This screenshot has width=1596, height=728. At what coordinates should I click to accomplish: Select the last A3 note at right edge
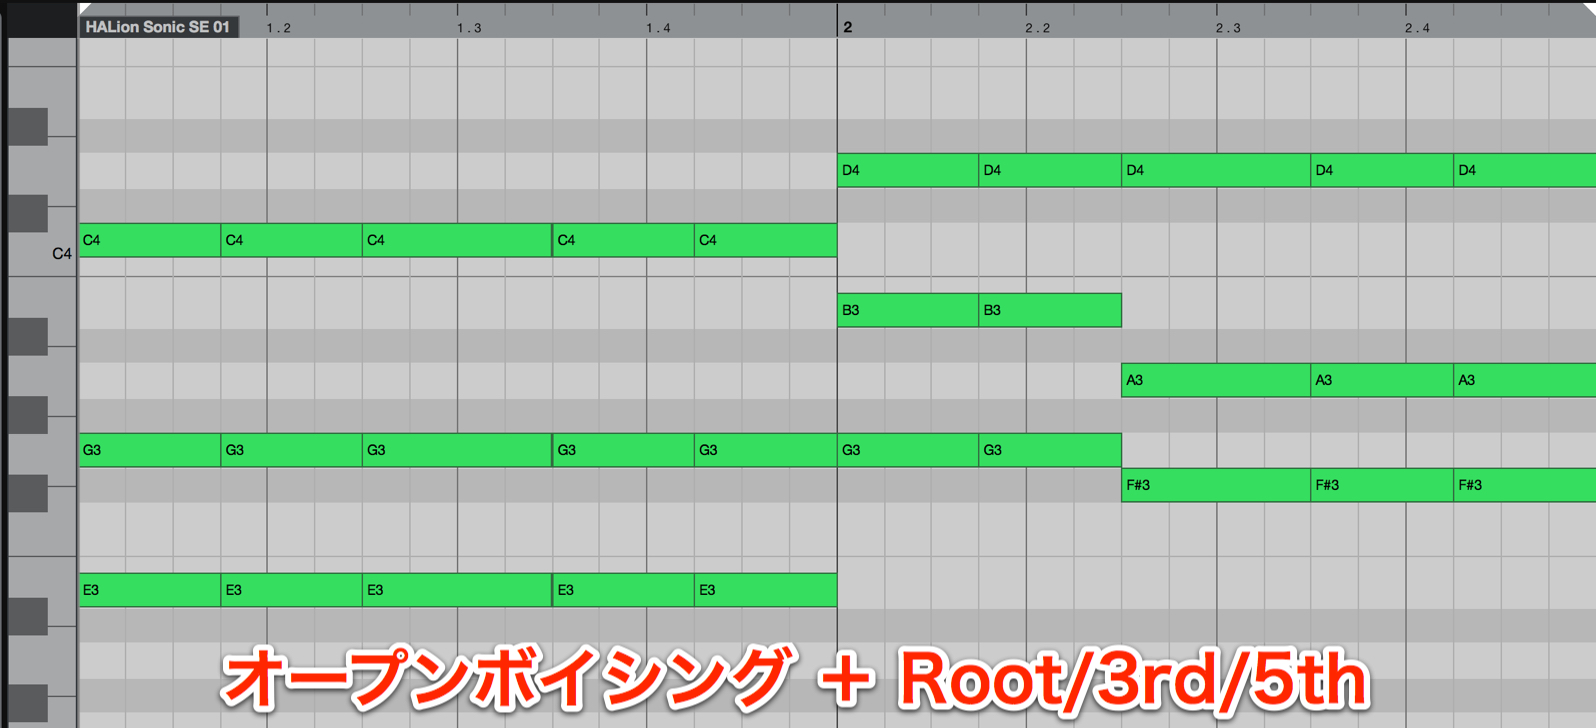coord(1525,380)
